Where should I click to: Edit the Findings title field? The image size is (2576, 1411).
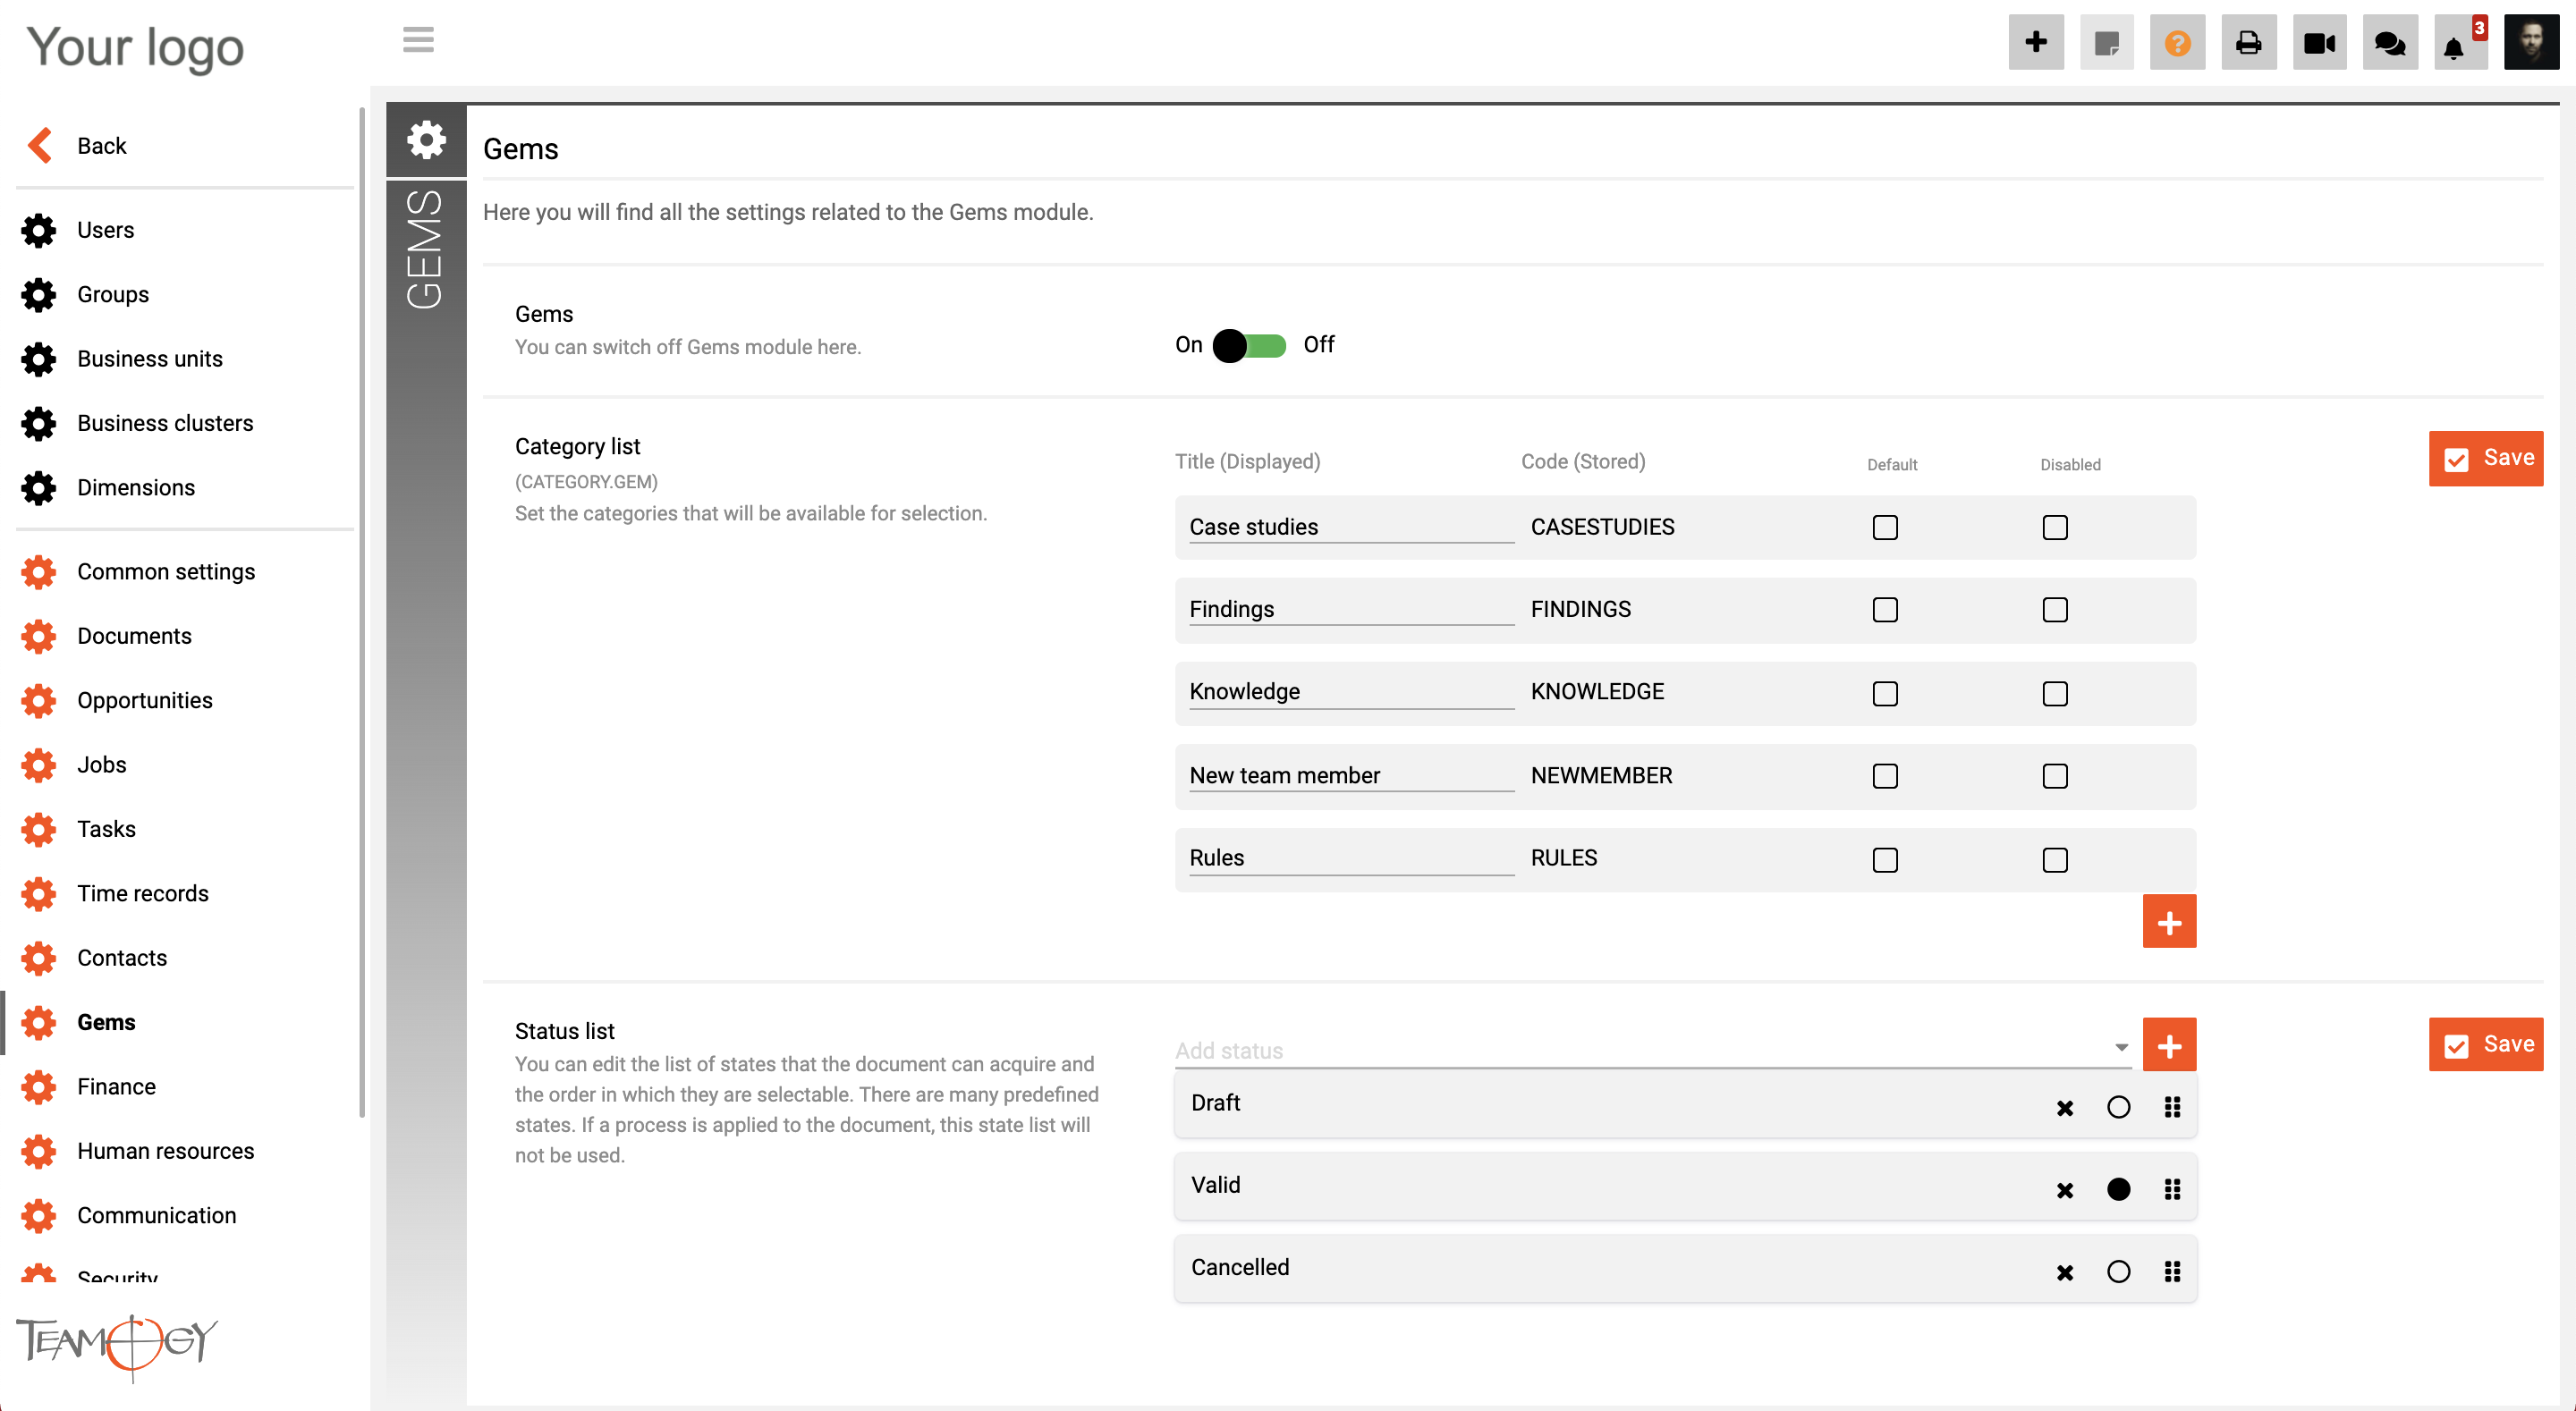[1351, 609]
